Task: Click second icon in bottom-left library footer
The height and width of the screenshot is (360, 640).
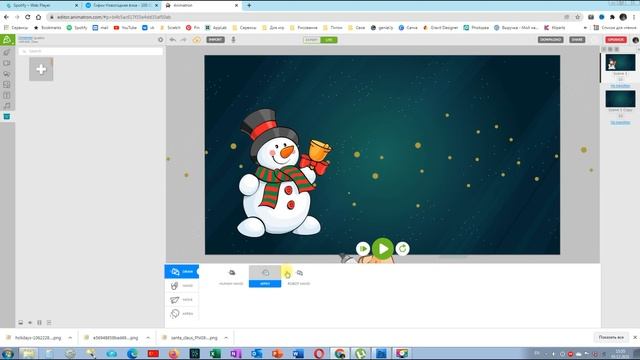Action: (x=30, y=322)
